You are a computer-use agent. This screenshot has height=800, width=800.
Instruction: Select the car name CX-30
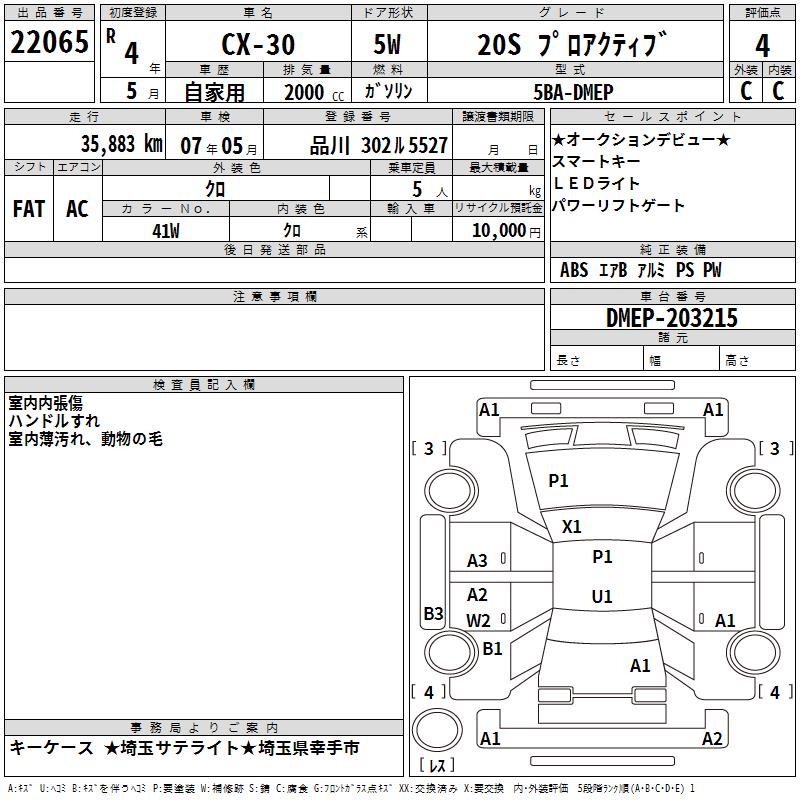click(x=258, y=44)
